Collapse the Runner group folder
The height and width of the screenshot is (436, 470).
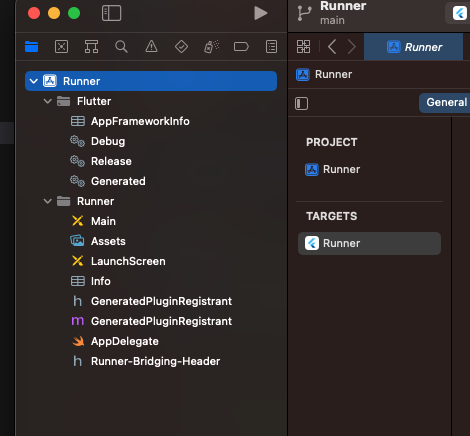(x=48, y=201)
